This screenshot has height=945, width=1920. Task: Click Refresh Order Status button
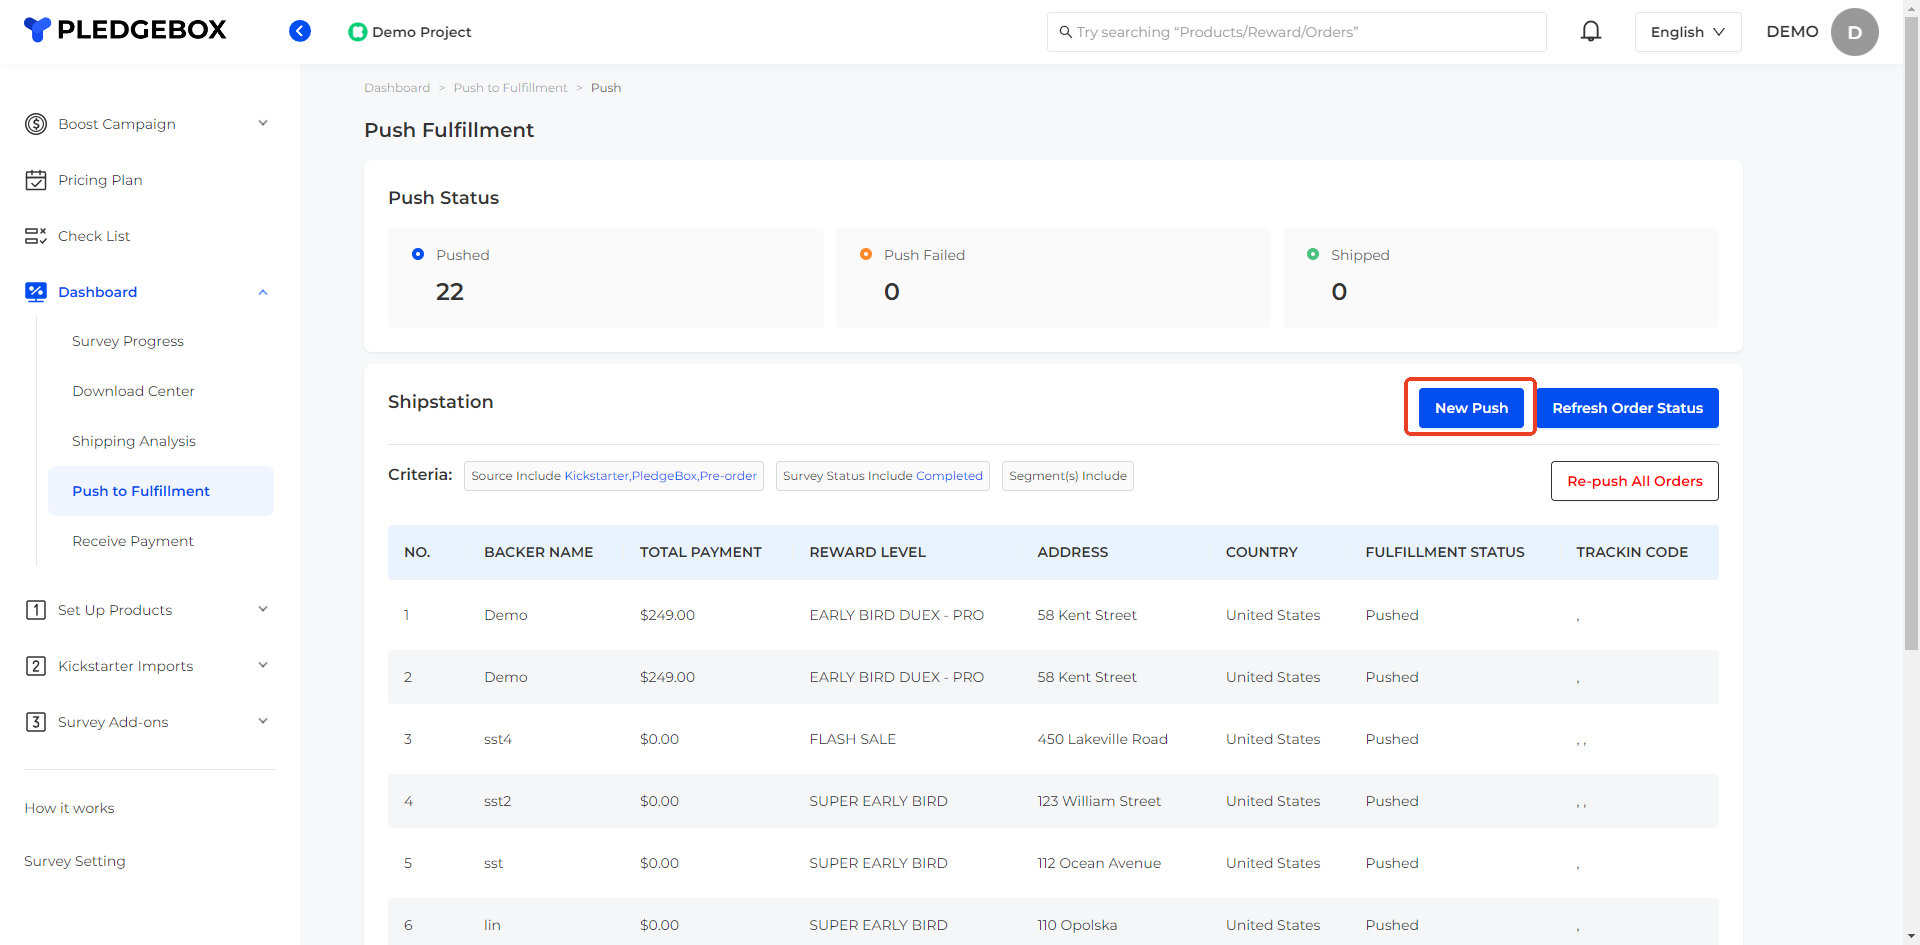[x=1627, y=408]
